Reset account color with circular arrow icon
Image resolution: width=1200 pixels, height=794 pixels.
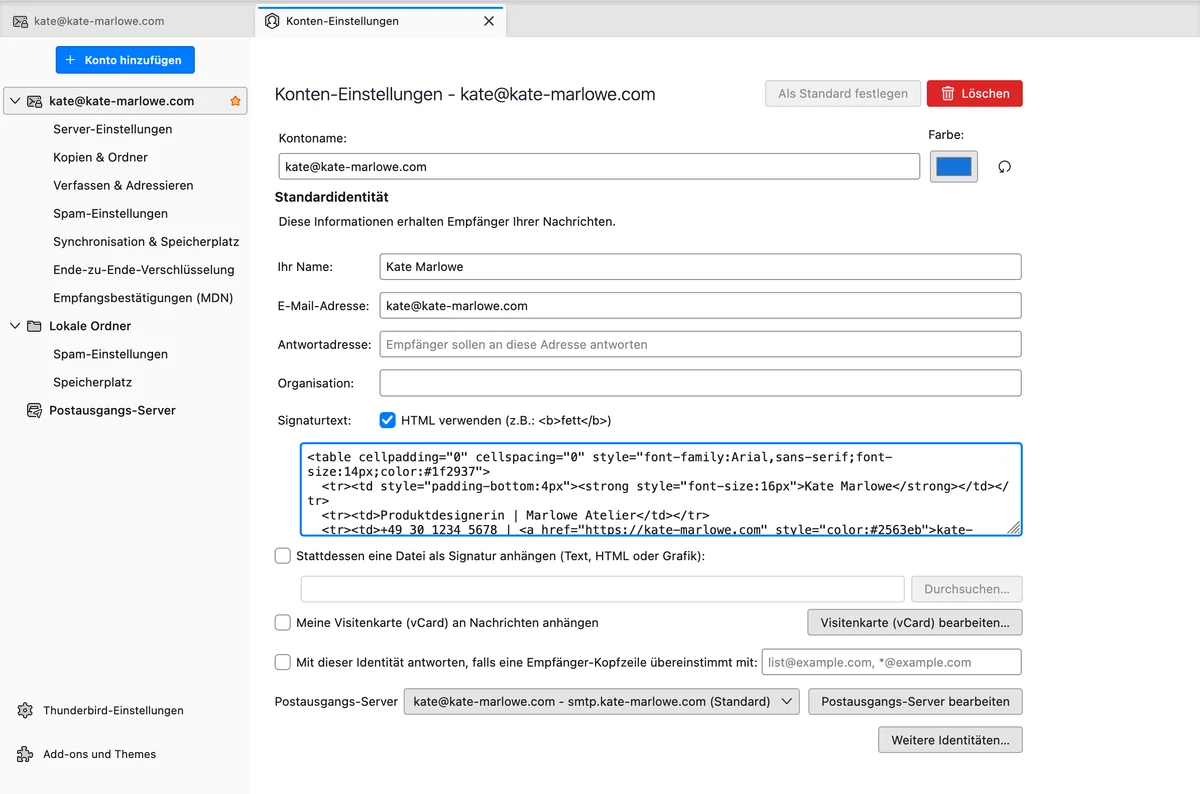(1005, 167)
